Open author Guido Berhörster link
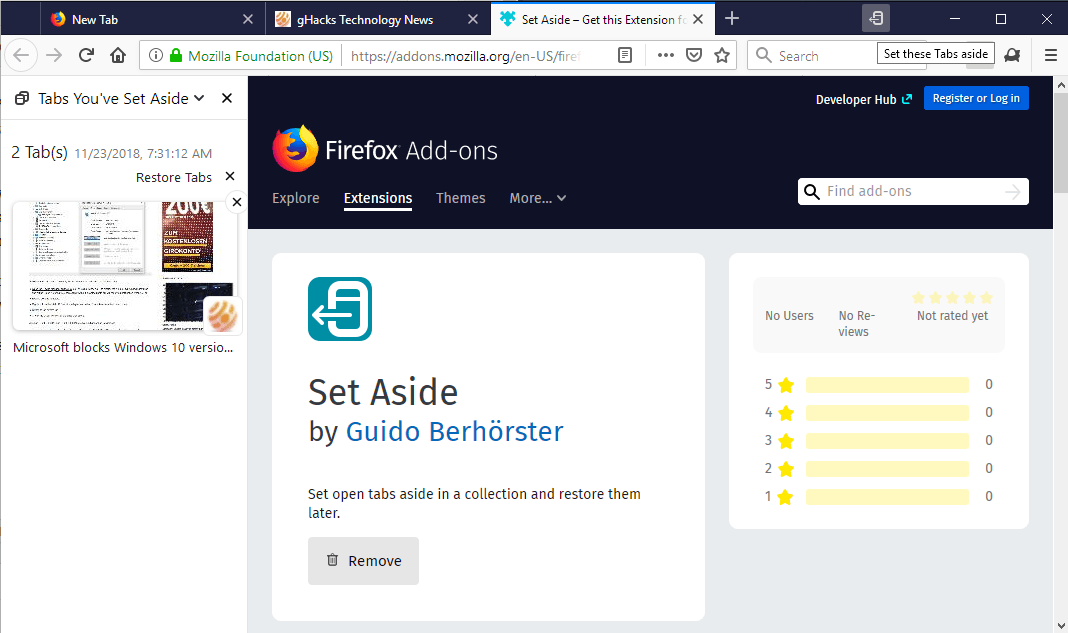Viewport: 1068px width, 633px height. (x=454, y=431)
